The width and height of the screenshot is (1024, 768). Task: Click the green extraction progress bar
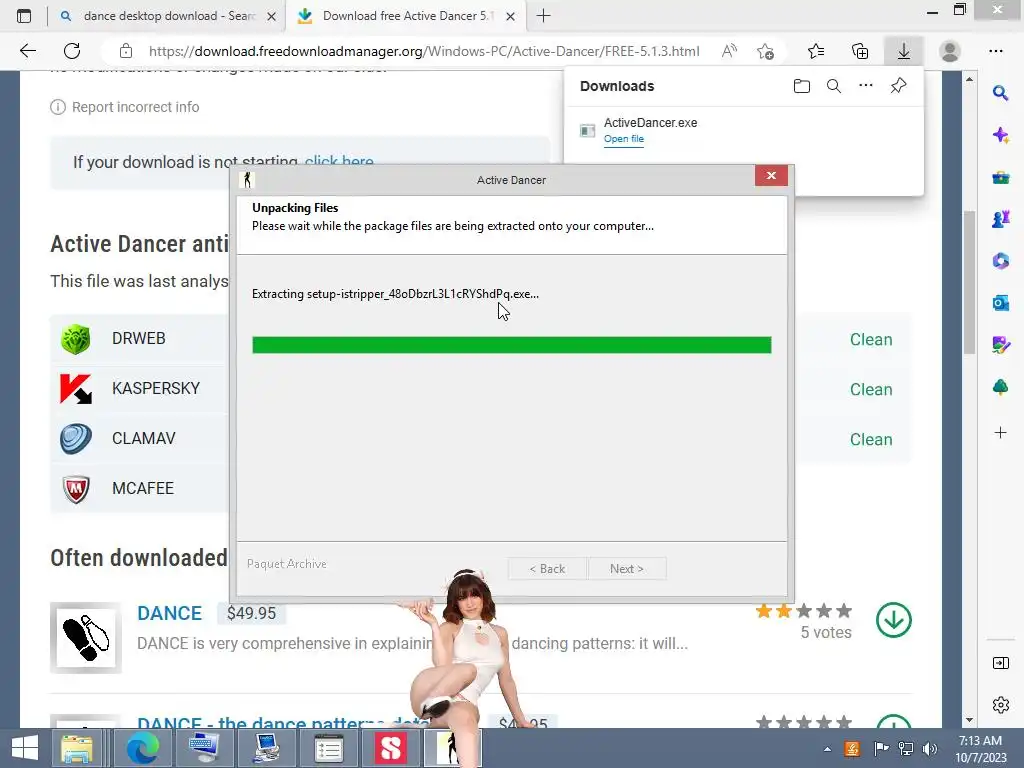coord(511,345)
